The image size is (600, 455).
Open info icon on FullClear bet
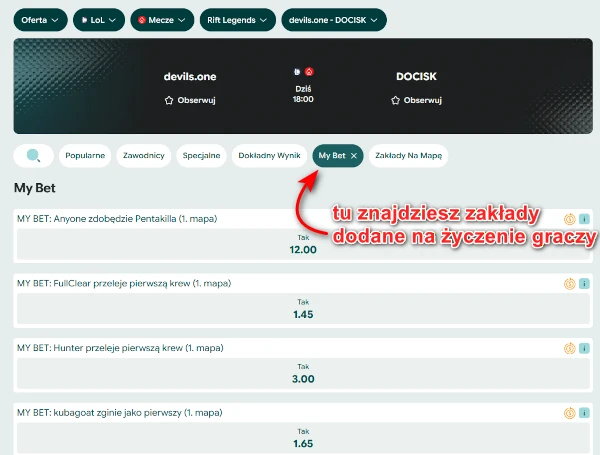[584, 284]
